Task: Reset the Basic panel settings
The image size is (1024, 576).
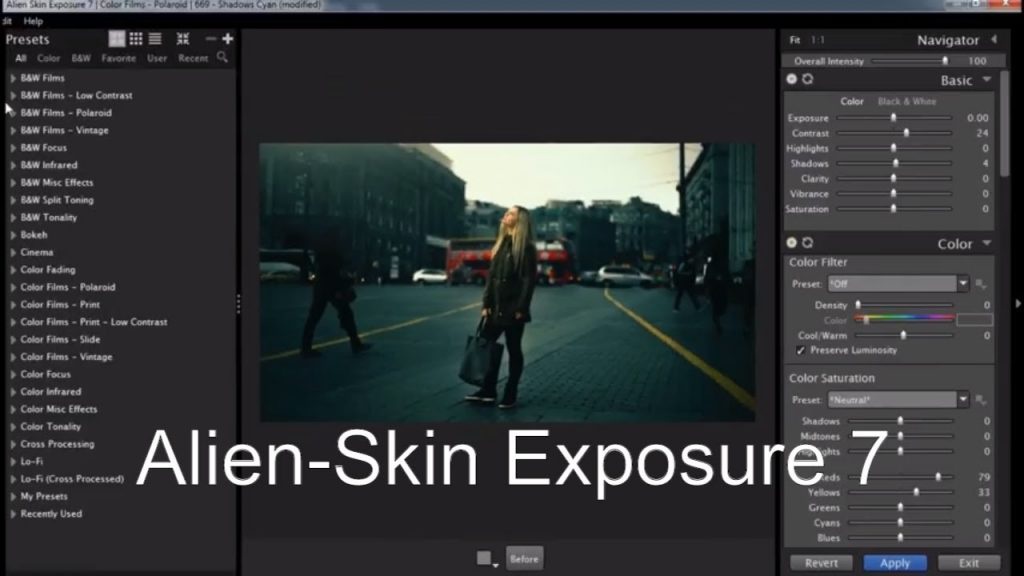Action: (808, 79)
